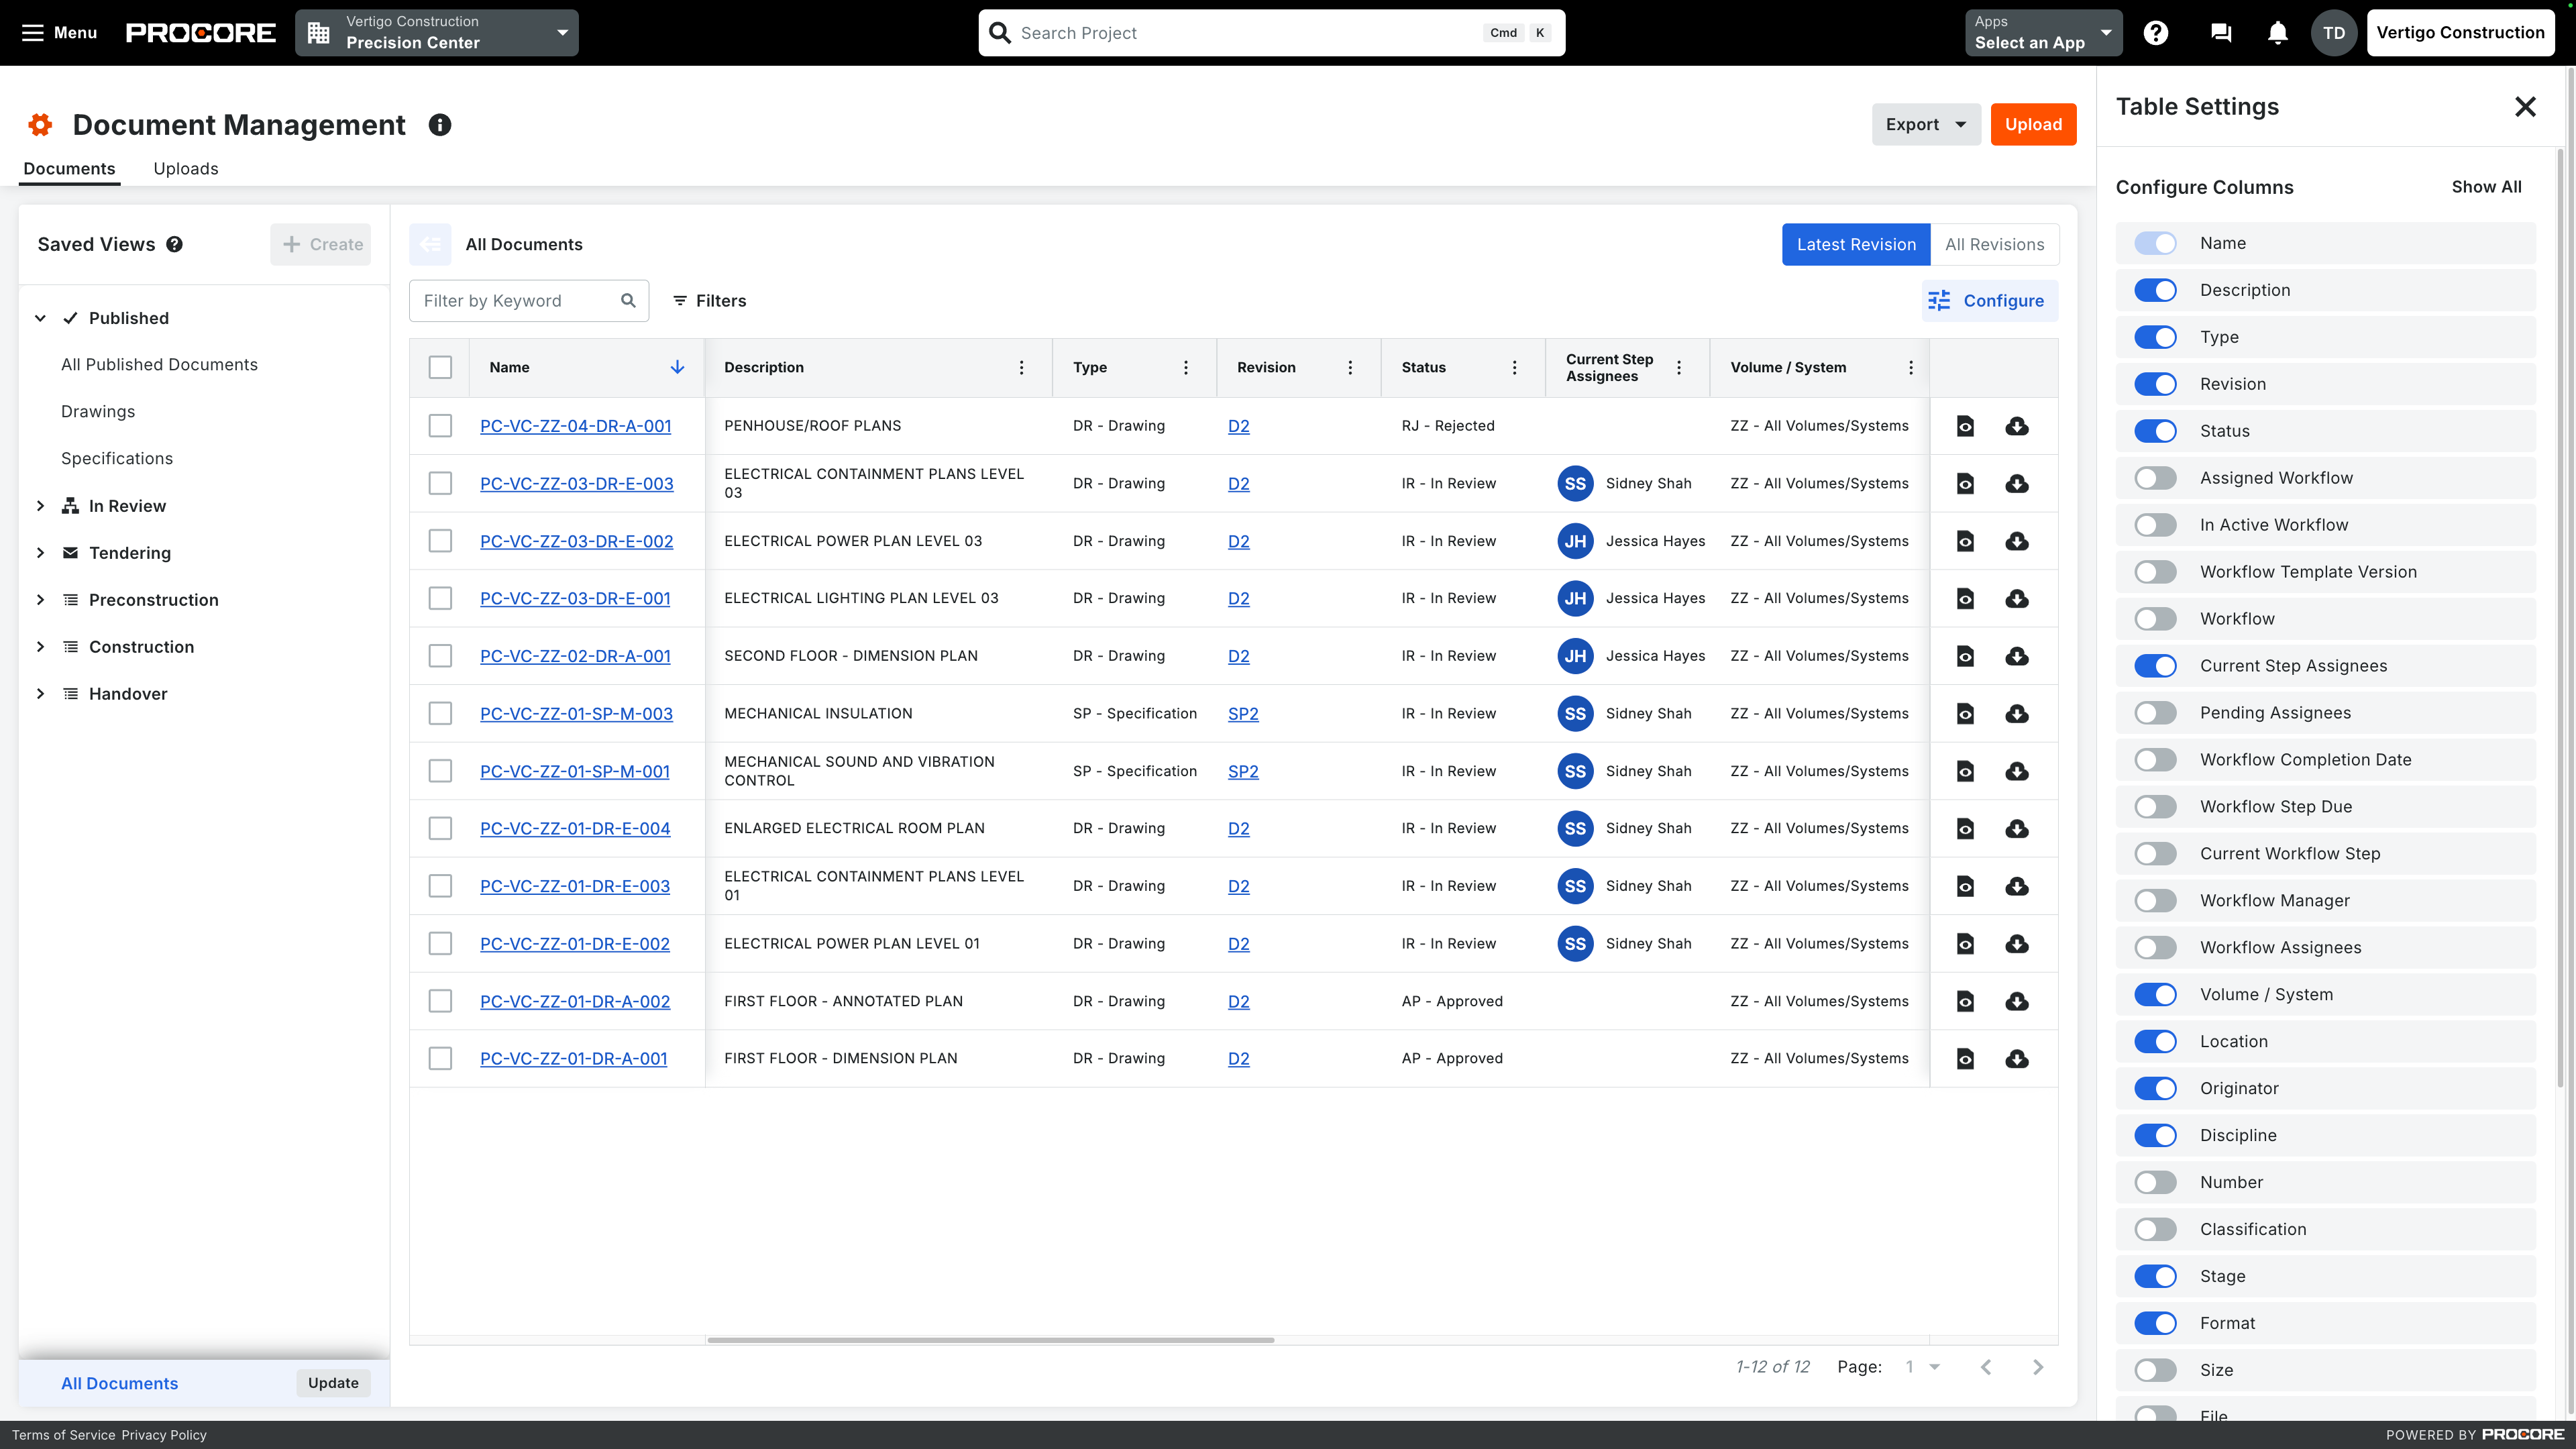The image size is (2576, 1449).
Task: Switch to the All Revisions tab
Action: [1993, 244]
